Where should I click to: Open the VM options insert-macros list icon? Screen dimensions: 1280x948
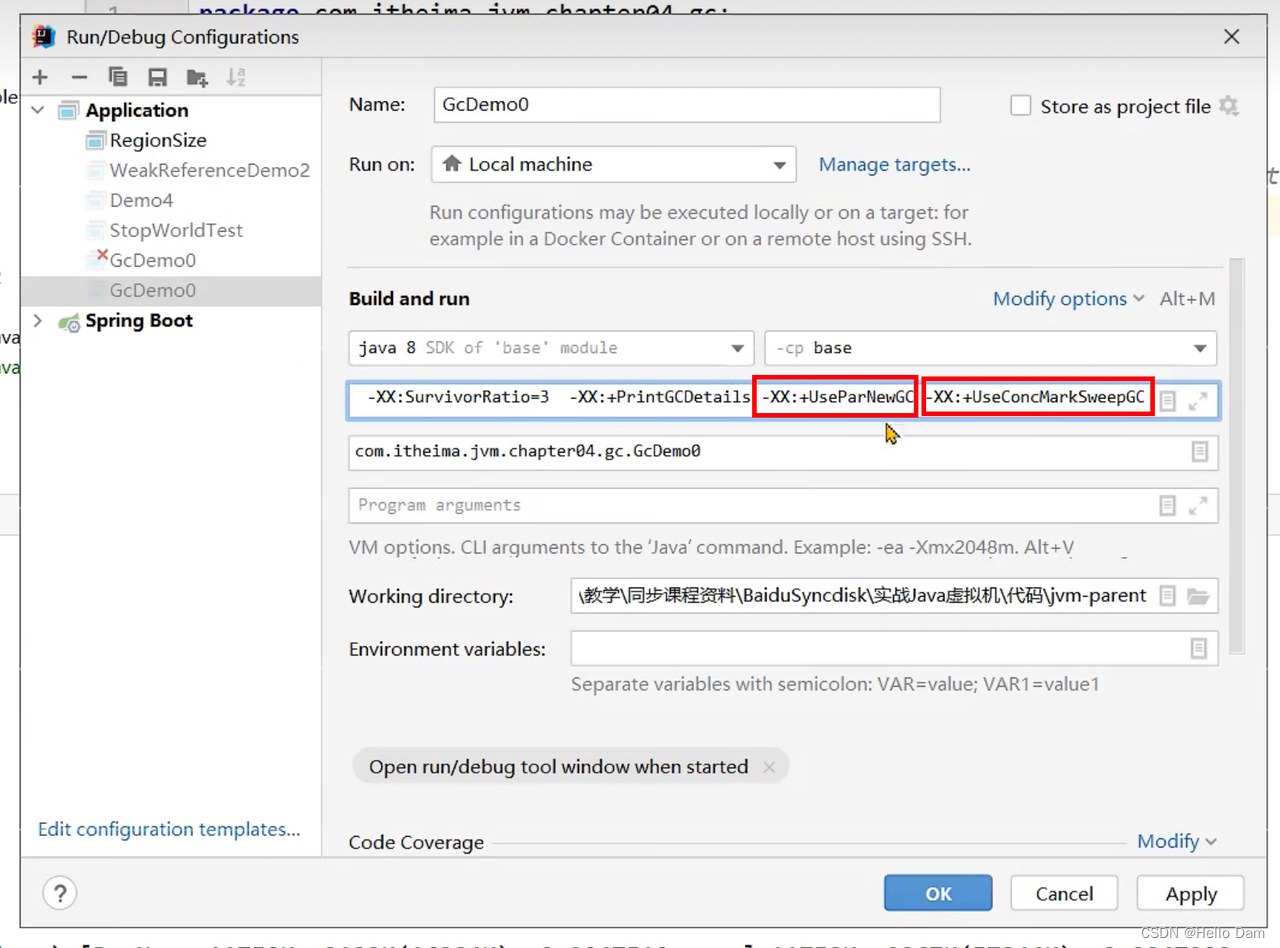(x=1167, y=400)
